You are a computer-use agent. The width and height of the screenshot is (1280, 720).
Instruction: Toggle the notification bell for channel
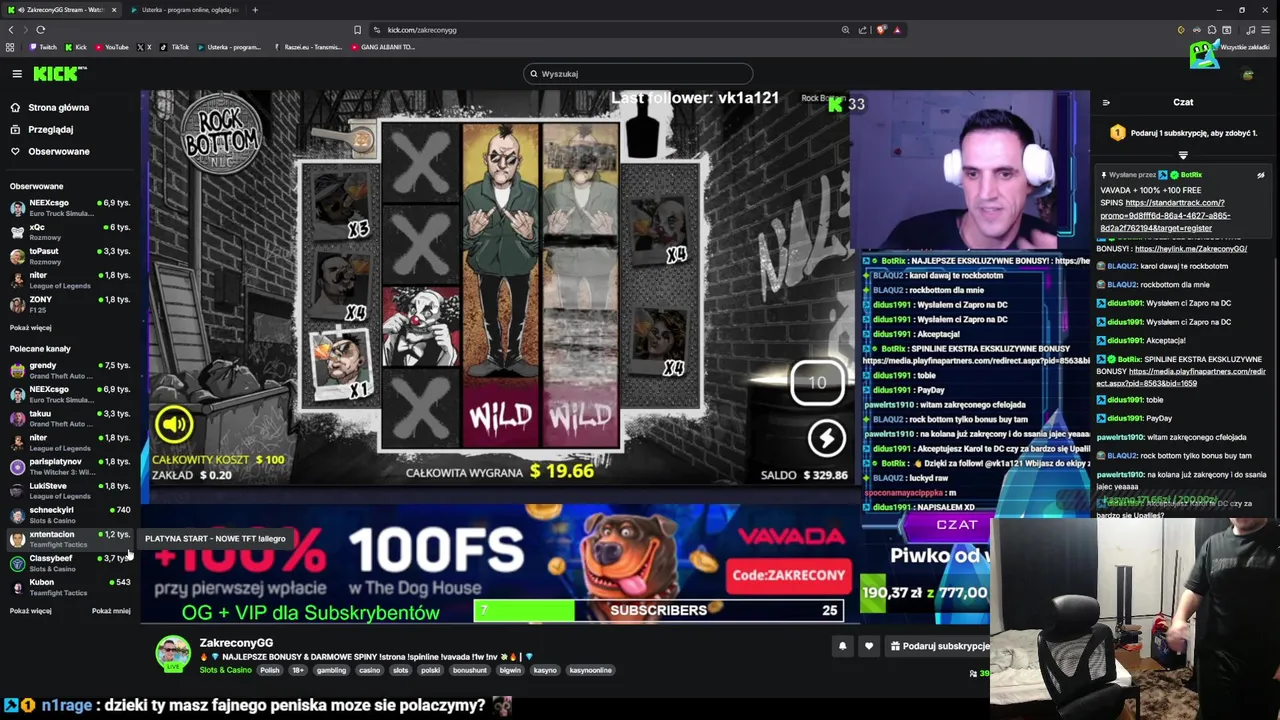842,646
